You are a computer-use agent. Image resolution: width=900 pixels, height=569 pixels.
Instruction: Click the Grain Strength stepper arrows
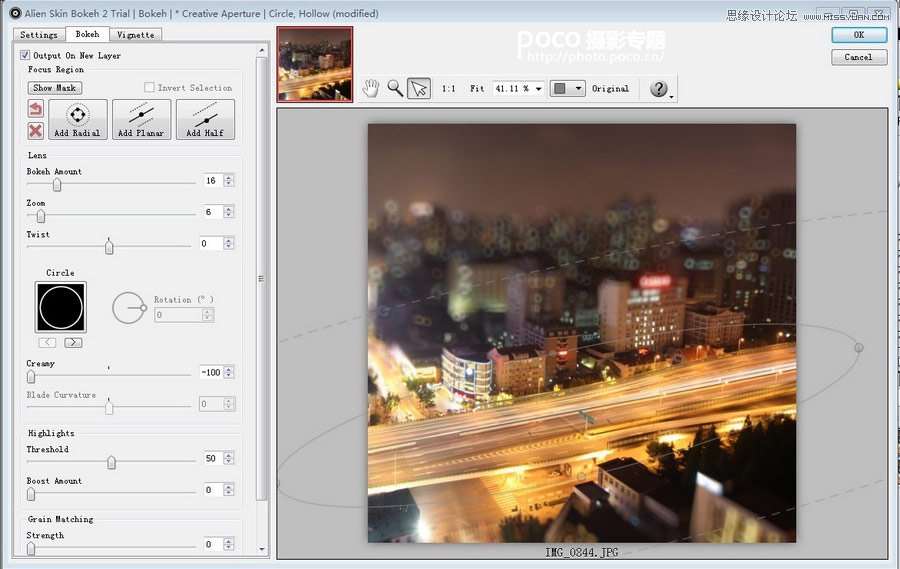[x=229, y=544]
